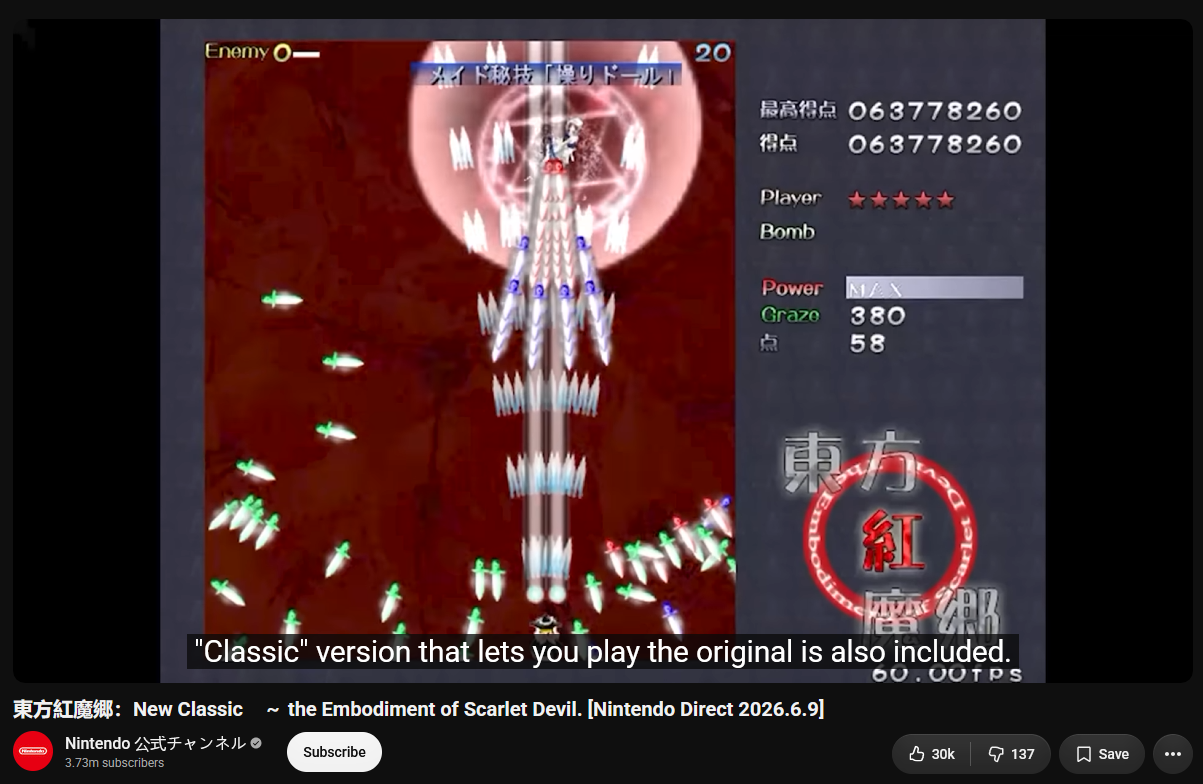Click the 3.73m subscribers count
Viewport: 1203px width, 784px height.
click(115, 763)
